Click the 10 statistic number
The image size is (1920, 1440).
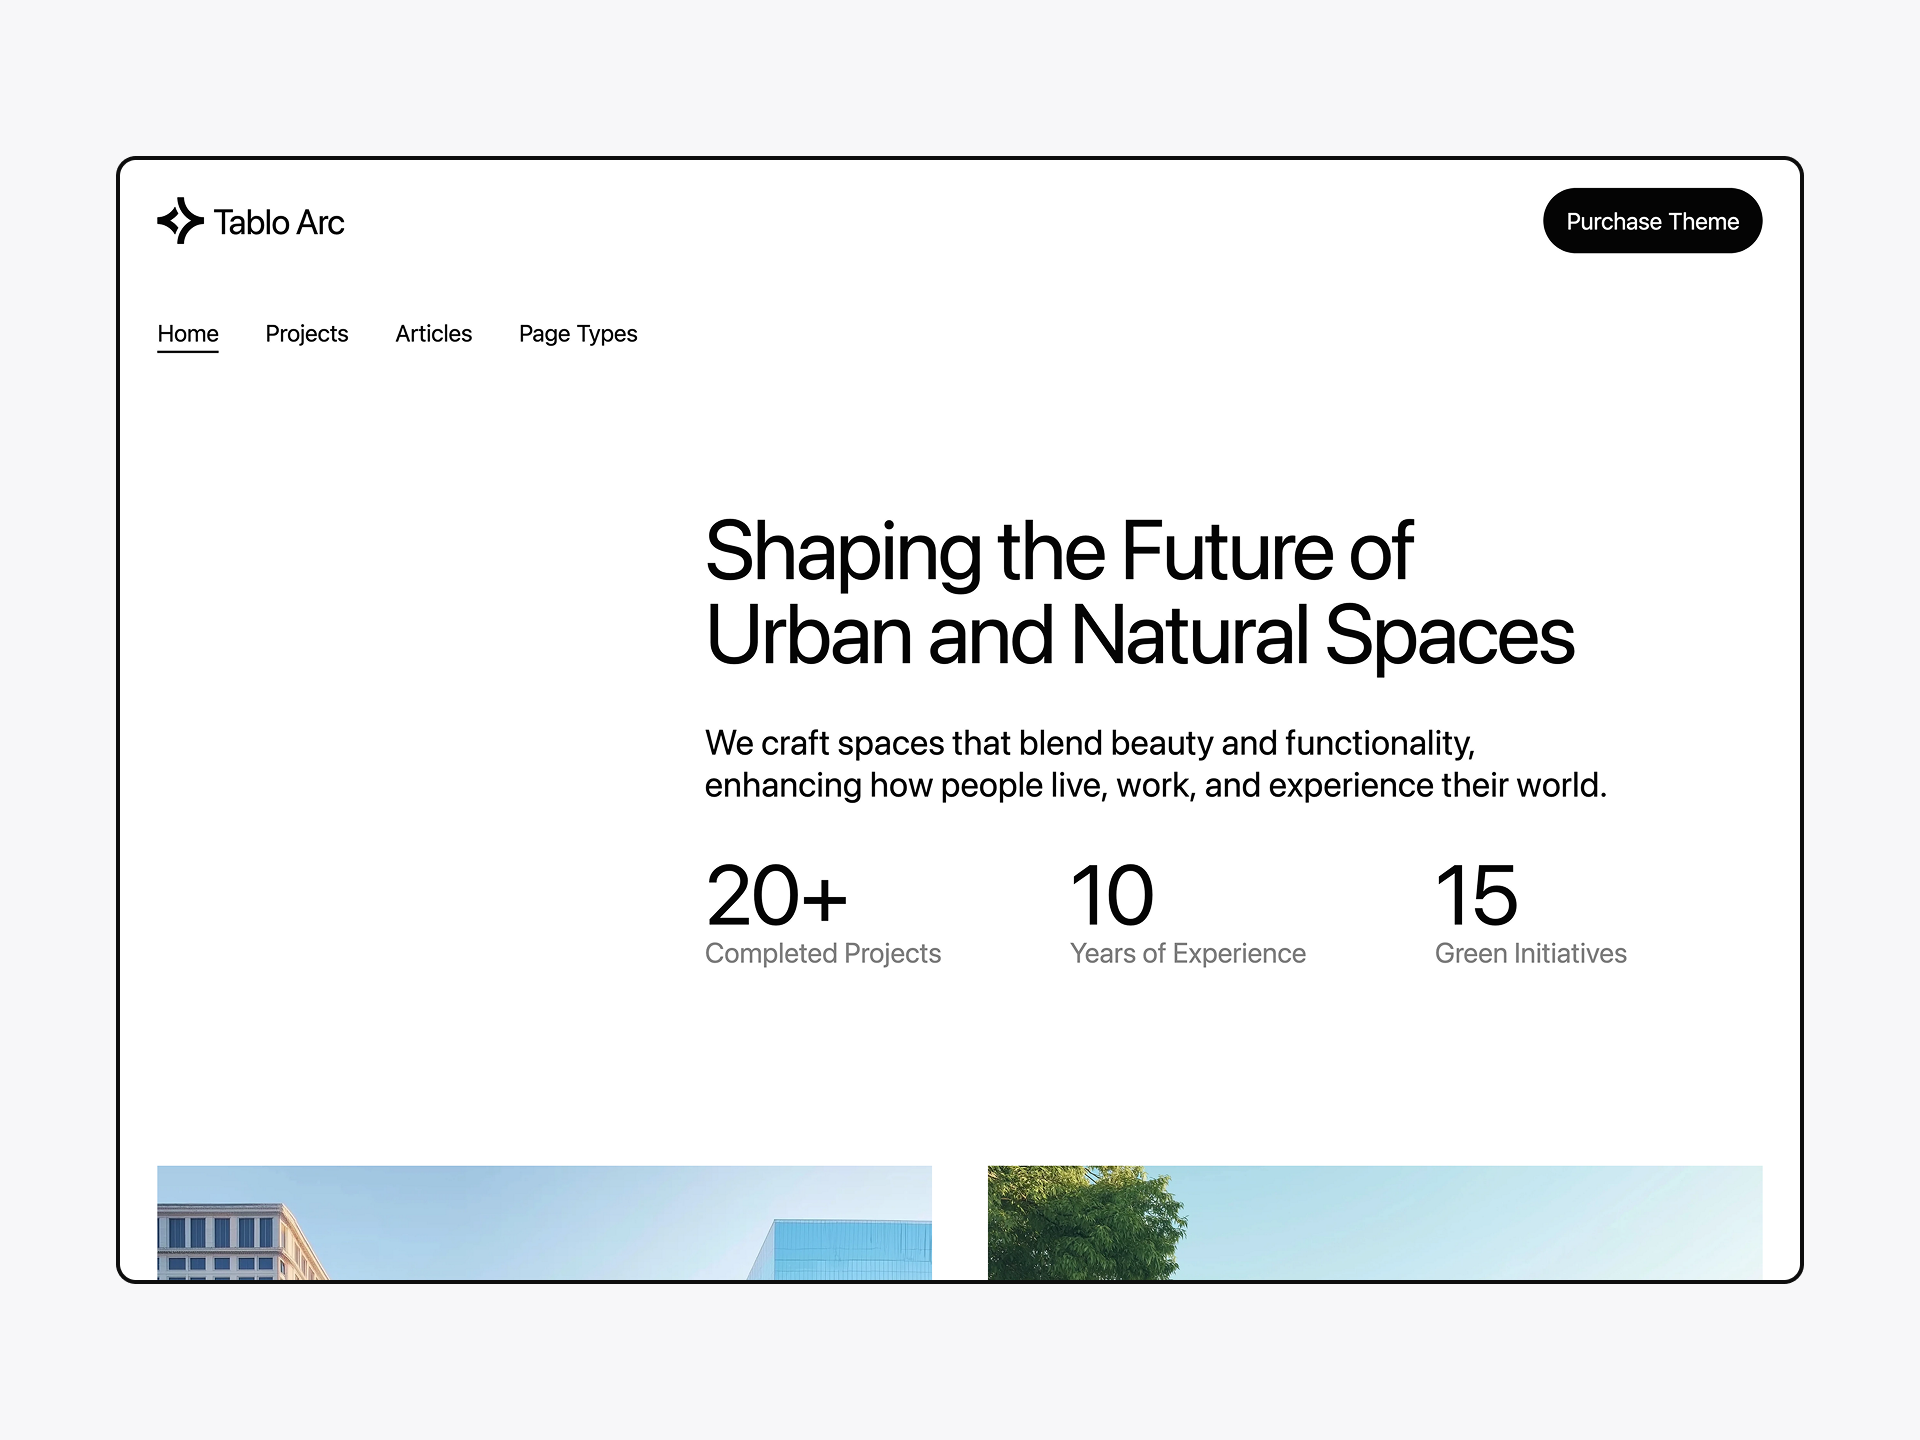1111,896
